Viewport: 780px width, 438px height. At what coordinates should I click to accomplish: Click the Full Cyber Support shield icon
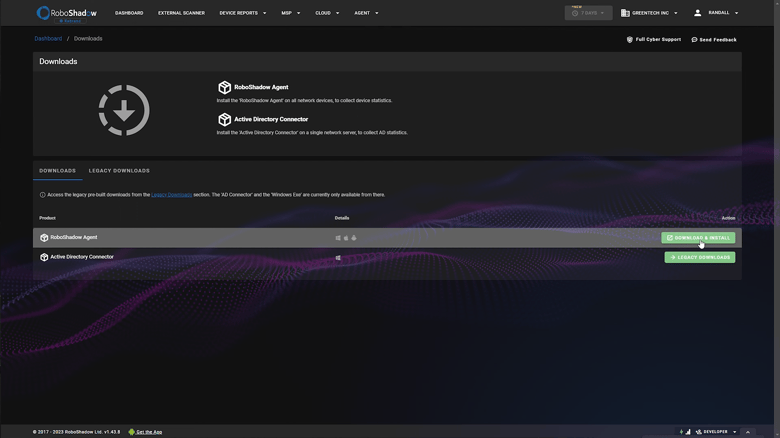[x=629, y=39]
